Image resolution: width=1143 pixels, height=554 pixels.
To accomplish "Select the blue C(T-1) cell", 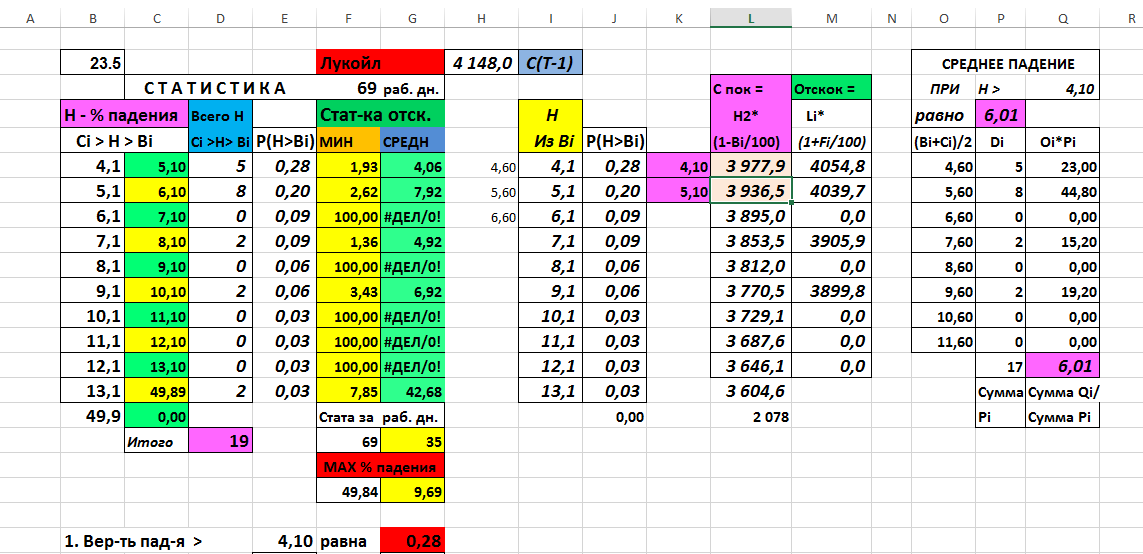I will tap(550, 63).
